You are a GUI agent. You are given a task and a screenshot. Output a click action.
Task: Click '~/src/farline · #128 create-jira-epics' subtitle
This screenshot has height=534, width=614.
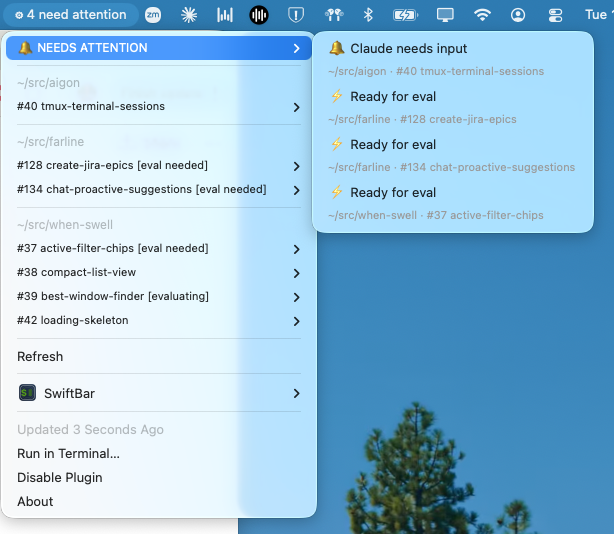422,119
